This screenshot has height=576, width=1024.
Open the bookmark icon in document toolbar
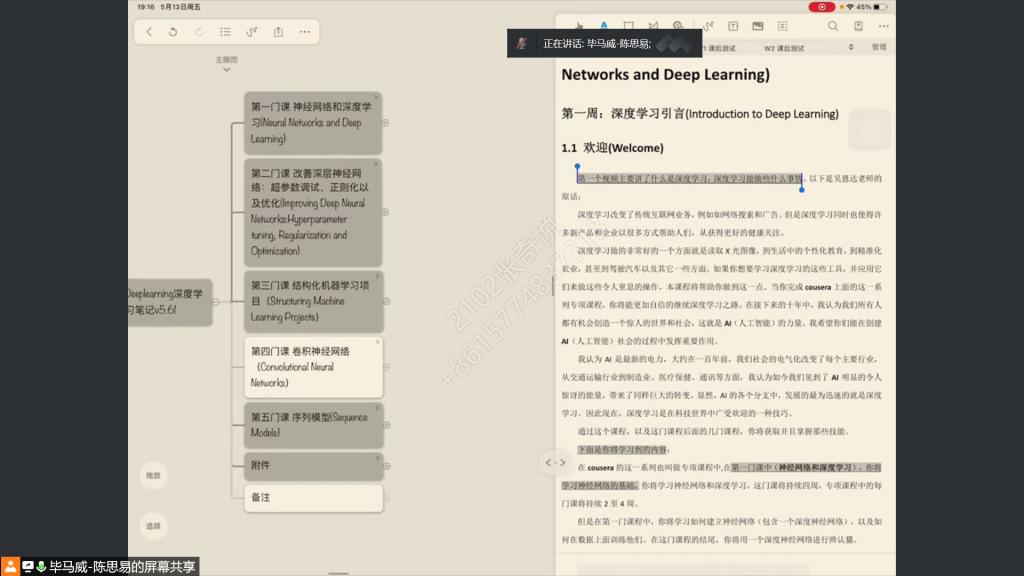point(858,26)
